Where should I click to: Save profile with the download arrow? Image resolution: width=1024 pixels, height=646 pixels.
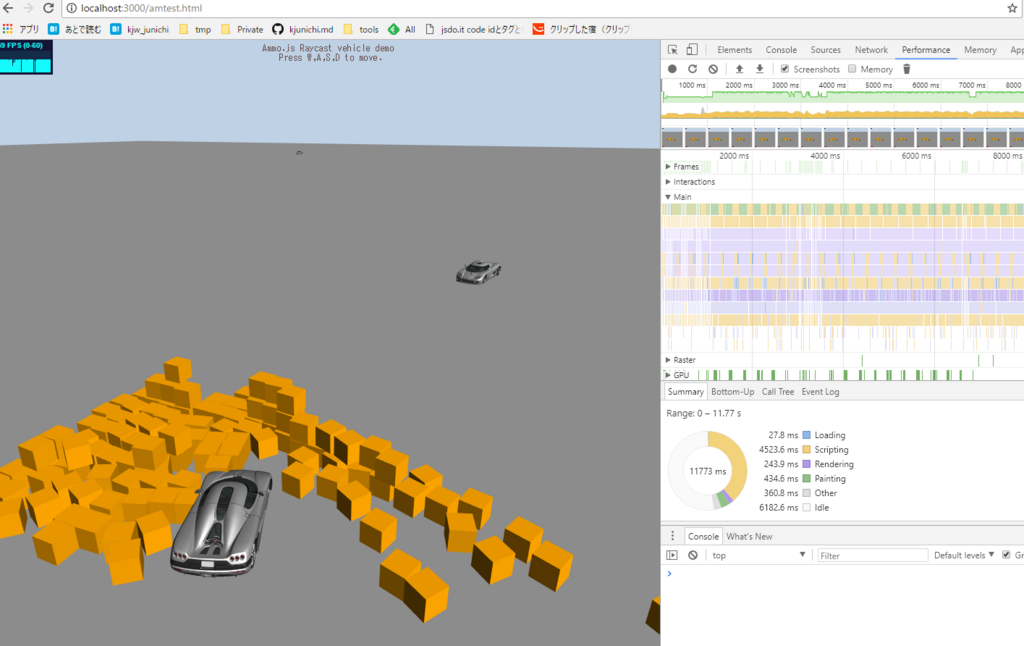tap(760, 69)
